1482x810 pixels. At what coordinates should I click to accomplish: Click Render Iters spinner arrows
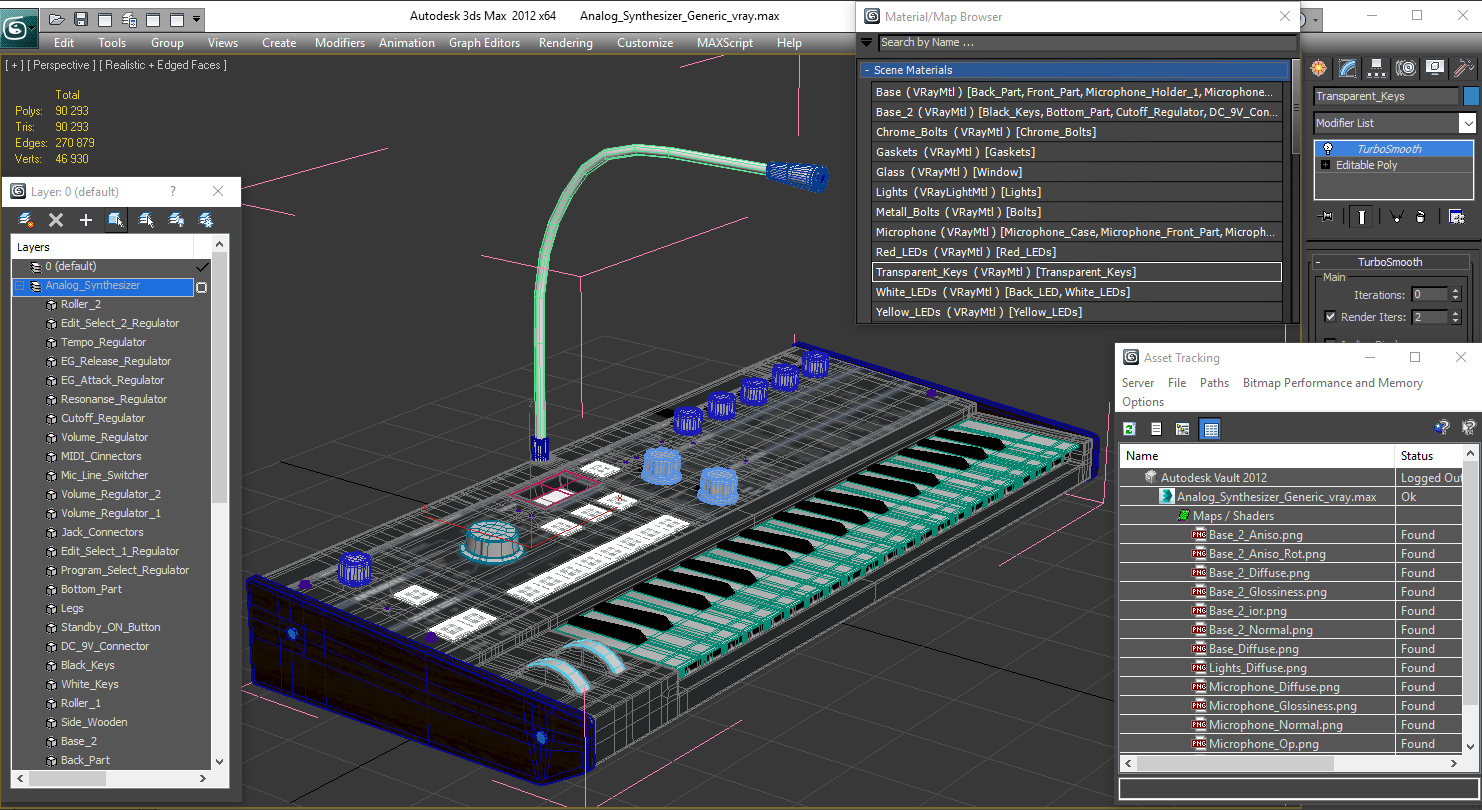coord(1458,317)
